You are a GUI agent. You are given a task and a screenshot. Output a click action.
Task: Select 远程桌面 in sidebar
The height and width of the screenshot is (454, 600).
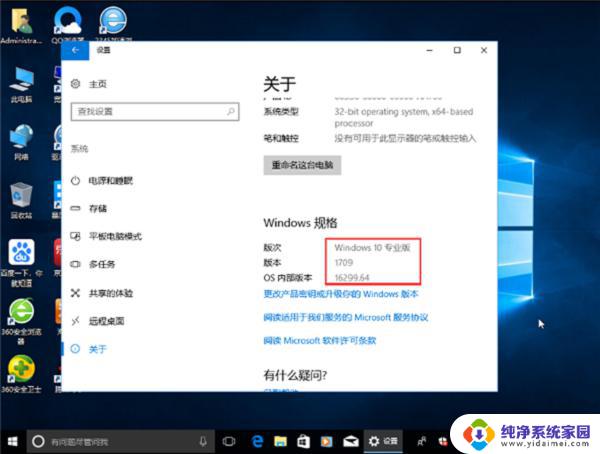point(106,320)
